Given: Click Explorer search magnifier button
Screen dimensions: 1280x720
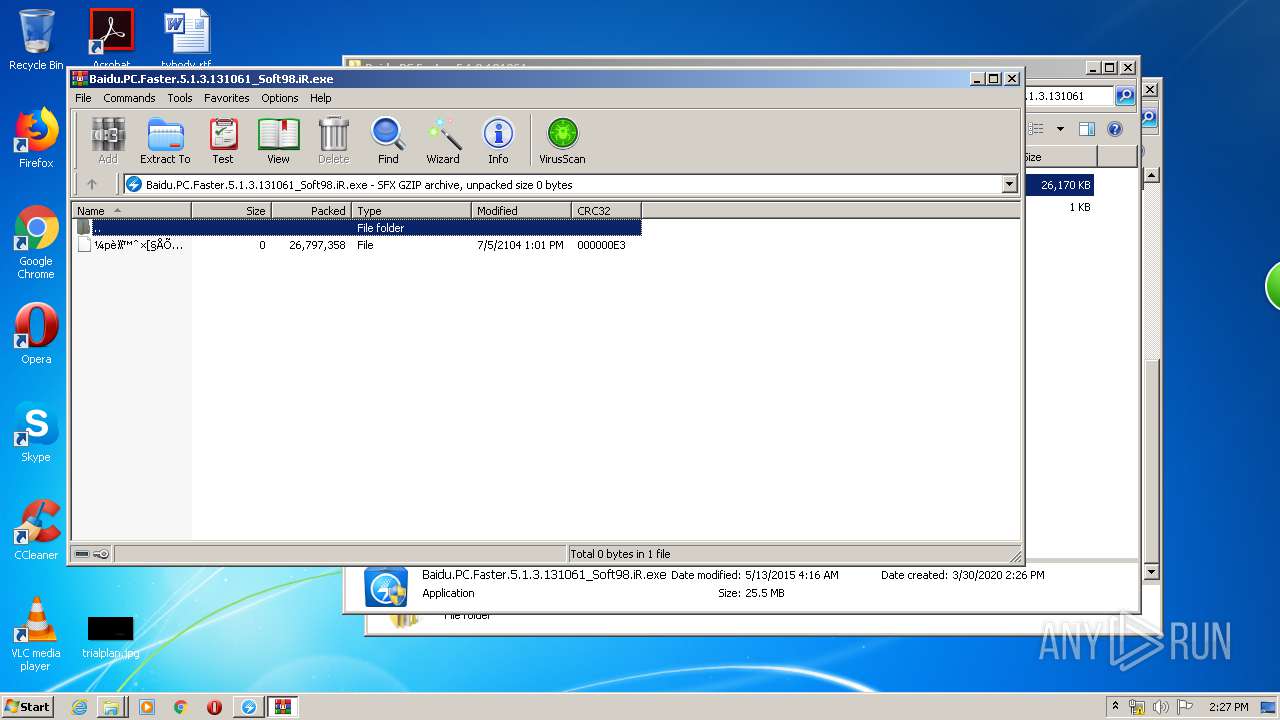Looking at the screenshot, I should click(1125, 96).
